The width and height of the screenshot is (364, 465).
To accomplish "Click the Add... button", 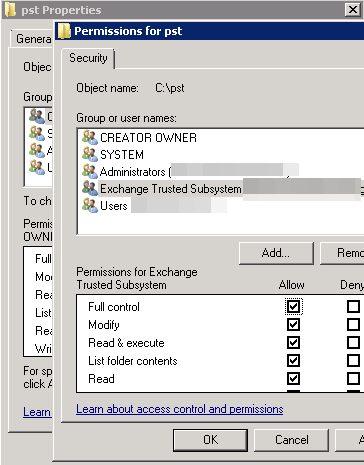I will [276, 253].
